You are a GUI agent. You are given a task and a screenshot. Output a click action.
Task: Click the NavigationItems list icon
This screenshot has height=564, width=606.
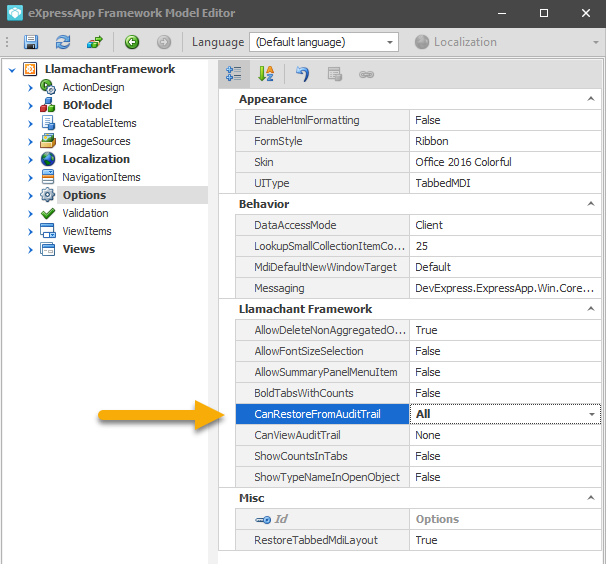click(x=48, y=177)
